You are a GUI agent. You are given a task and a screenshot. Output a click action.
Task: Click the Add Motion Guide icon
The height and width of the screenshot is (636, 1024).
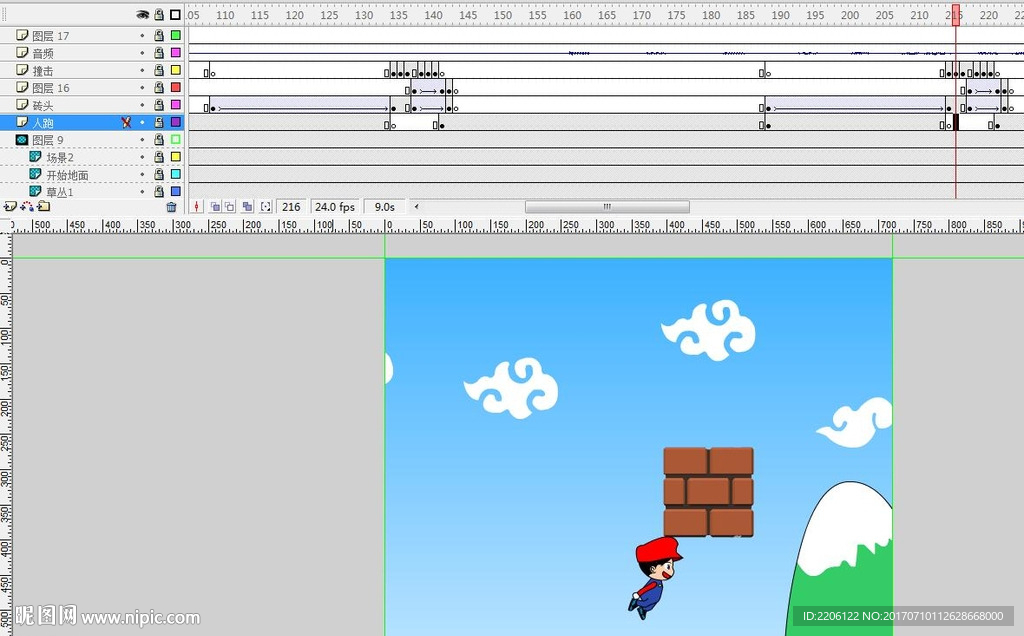[27, 206]
